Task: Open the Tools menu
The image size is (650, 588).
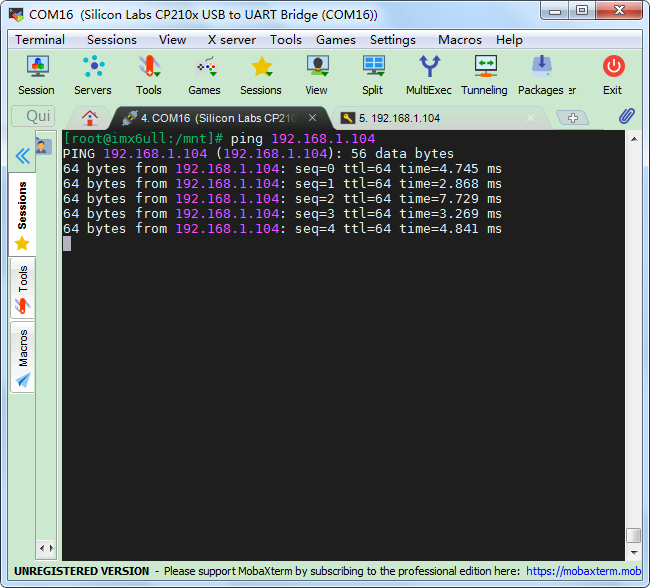Action: (x=286, y=40)
